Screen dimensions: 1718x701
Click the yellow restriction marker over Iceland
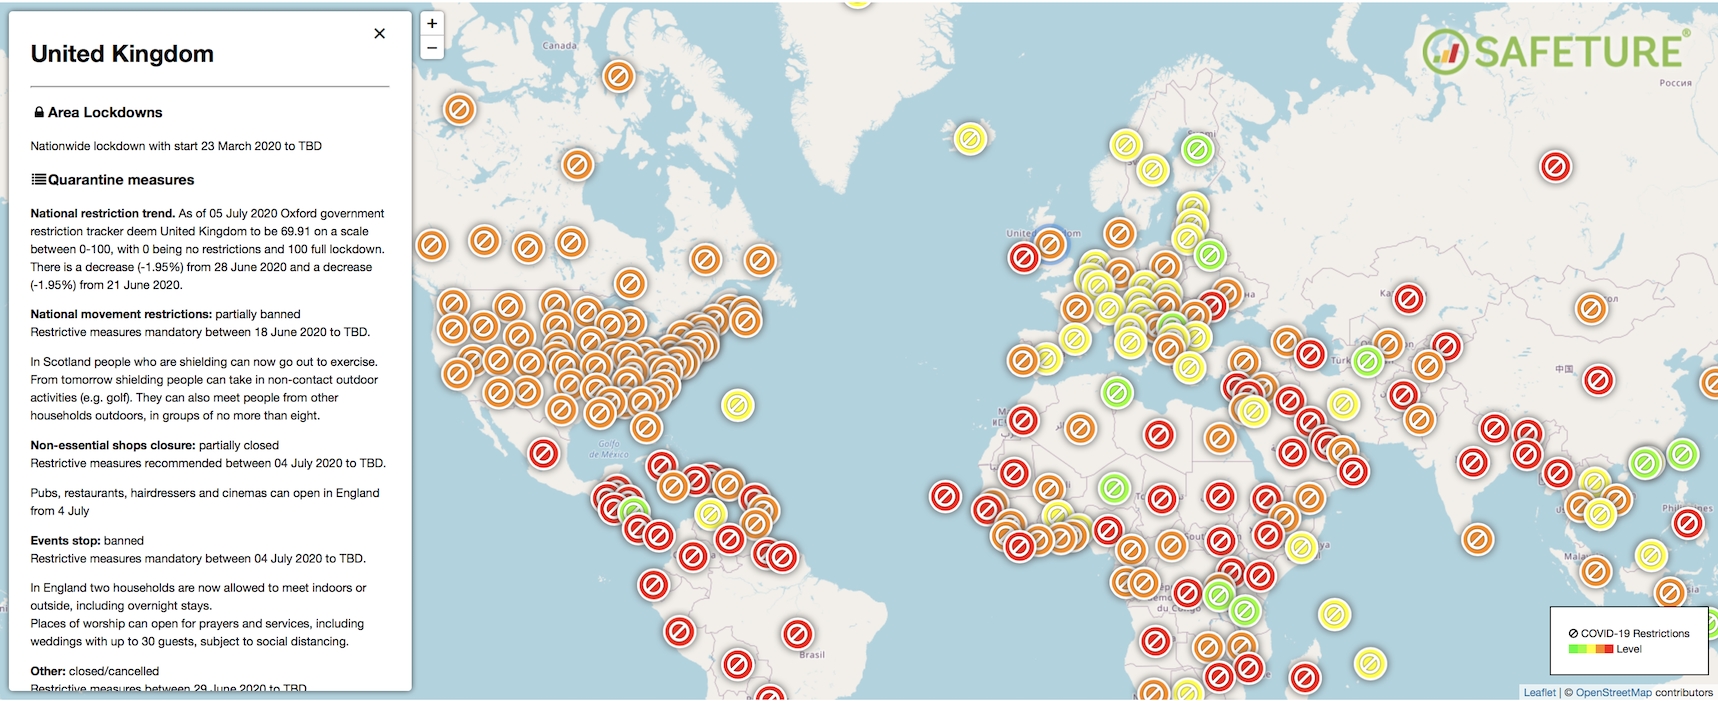(x=969, y=138)
